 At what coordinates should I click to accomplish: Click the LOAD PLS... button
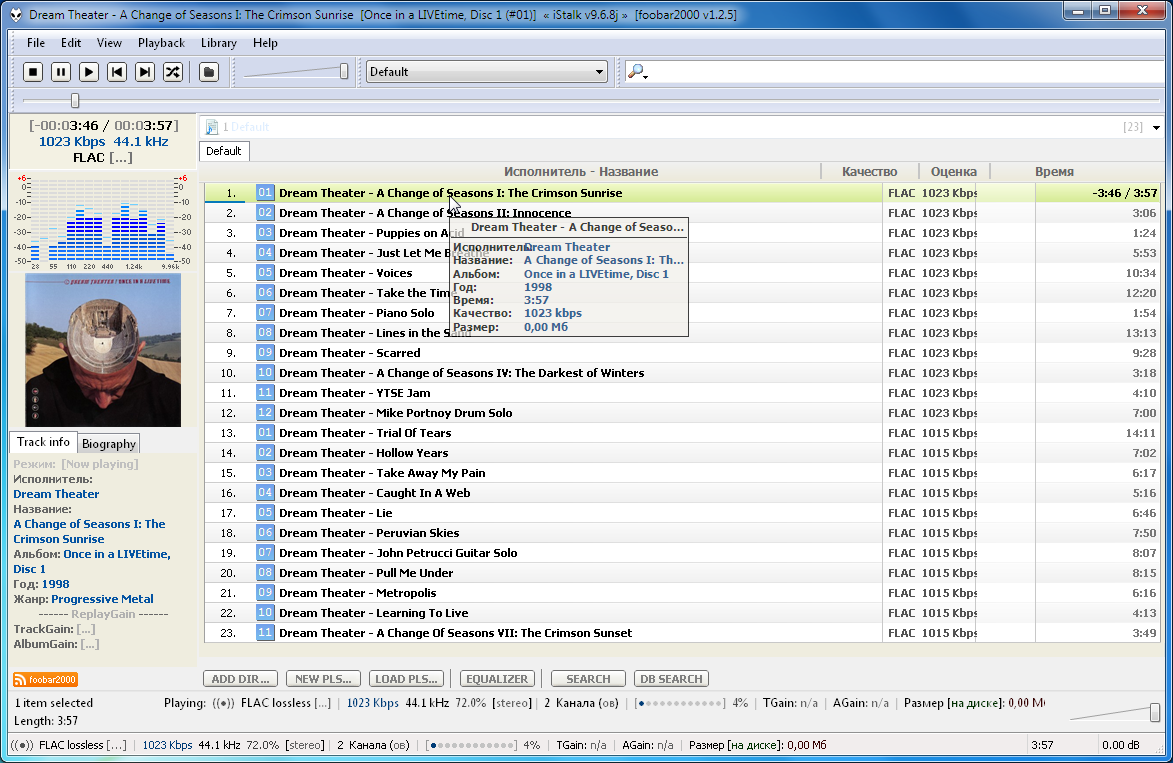pos(406,679)
